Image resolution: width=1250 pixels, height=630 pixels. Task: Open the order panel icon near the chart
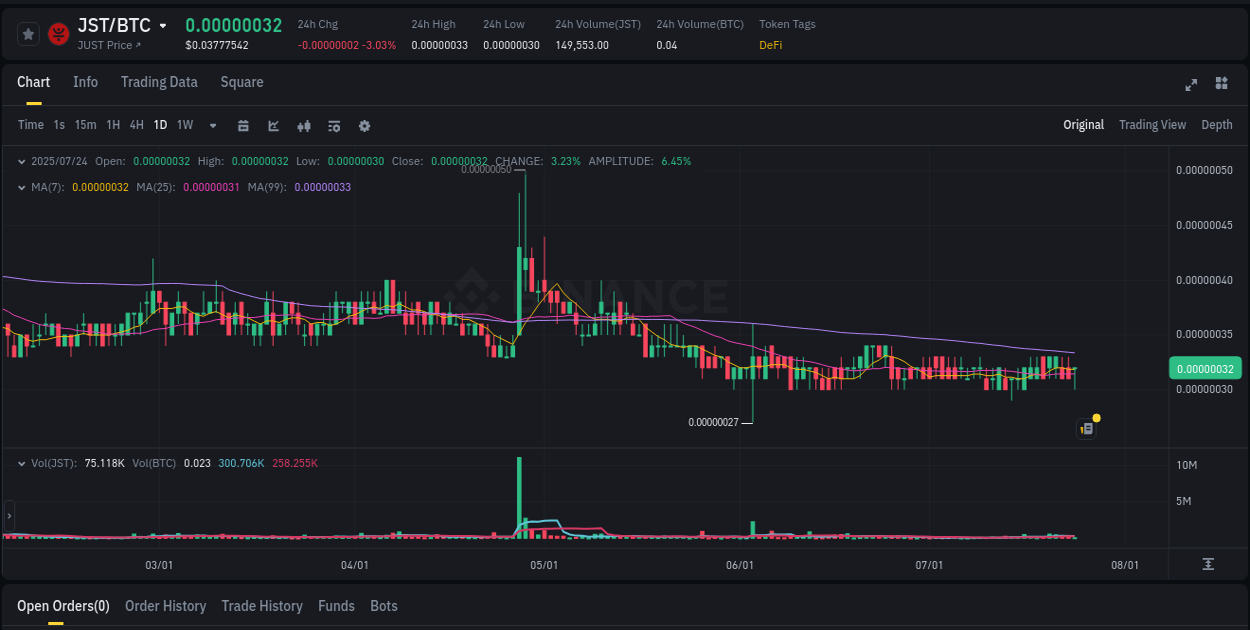pyautogui.click(x=1086, y=428)
